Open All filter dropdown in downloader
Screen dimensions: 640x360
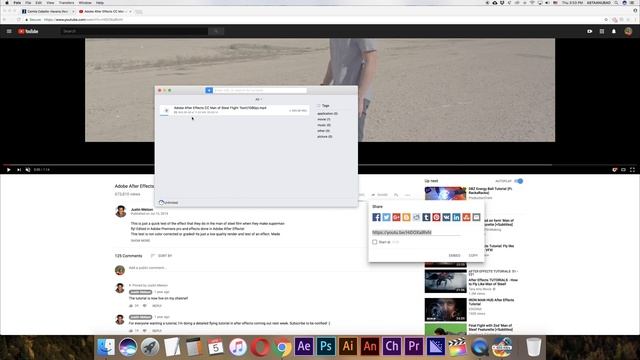(258, 99)
